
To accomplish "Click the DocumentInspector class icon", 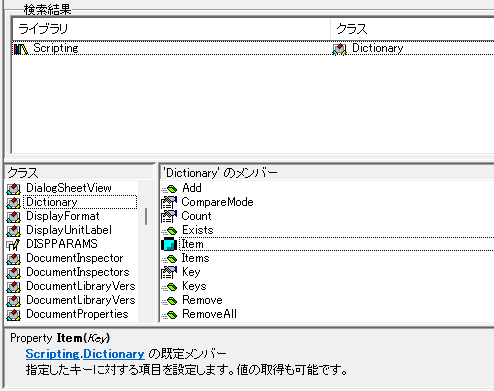I will point(14,259).
